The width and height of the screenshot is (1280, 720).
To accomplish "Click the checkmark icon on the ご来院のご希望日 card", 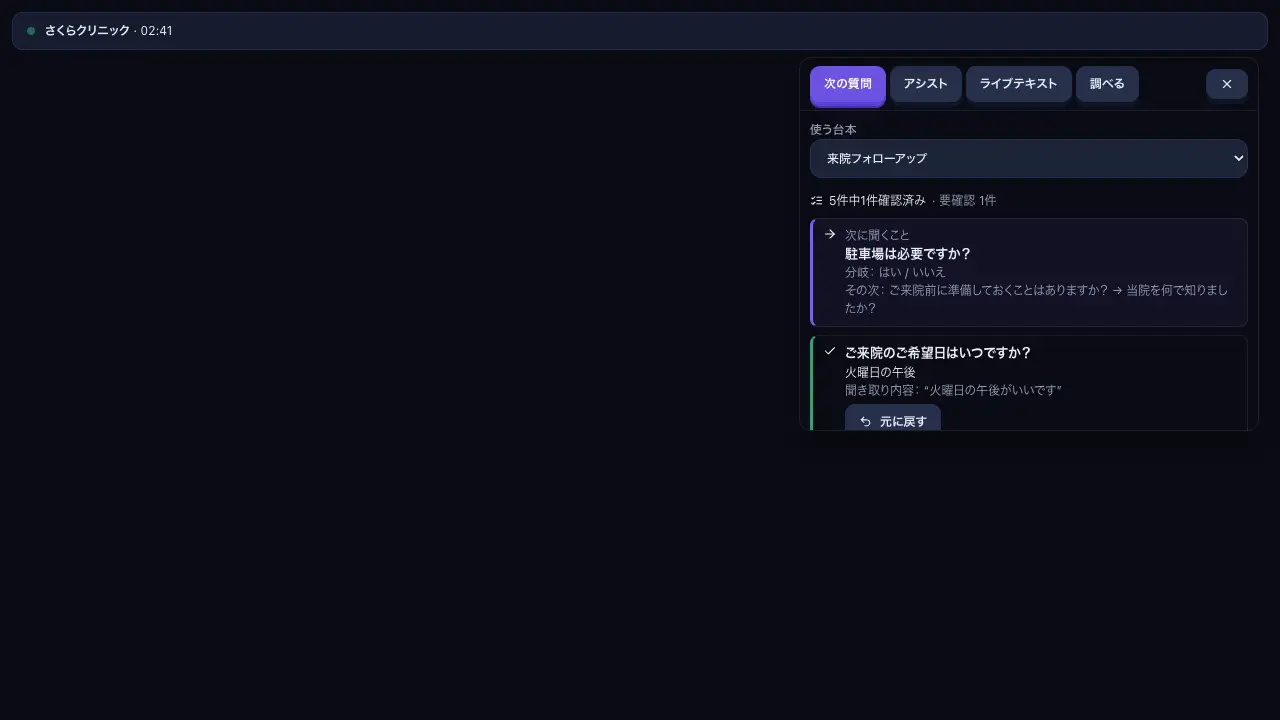I will [x=830, y=351].
